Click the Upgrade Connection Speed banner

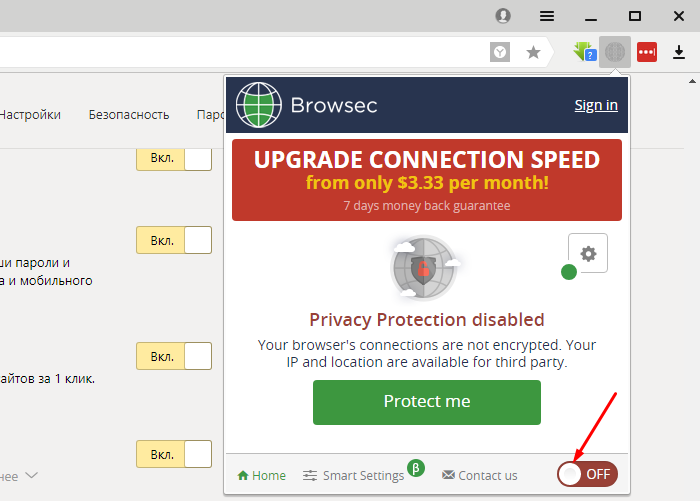pyautogui.click(x=427, y=180)
